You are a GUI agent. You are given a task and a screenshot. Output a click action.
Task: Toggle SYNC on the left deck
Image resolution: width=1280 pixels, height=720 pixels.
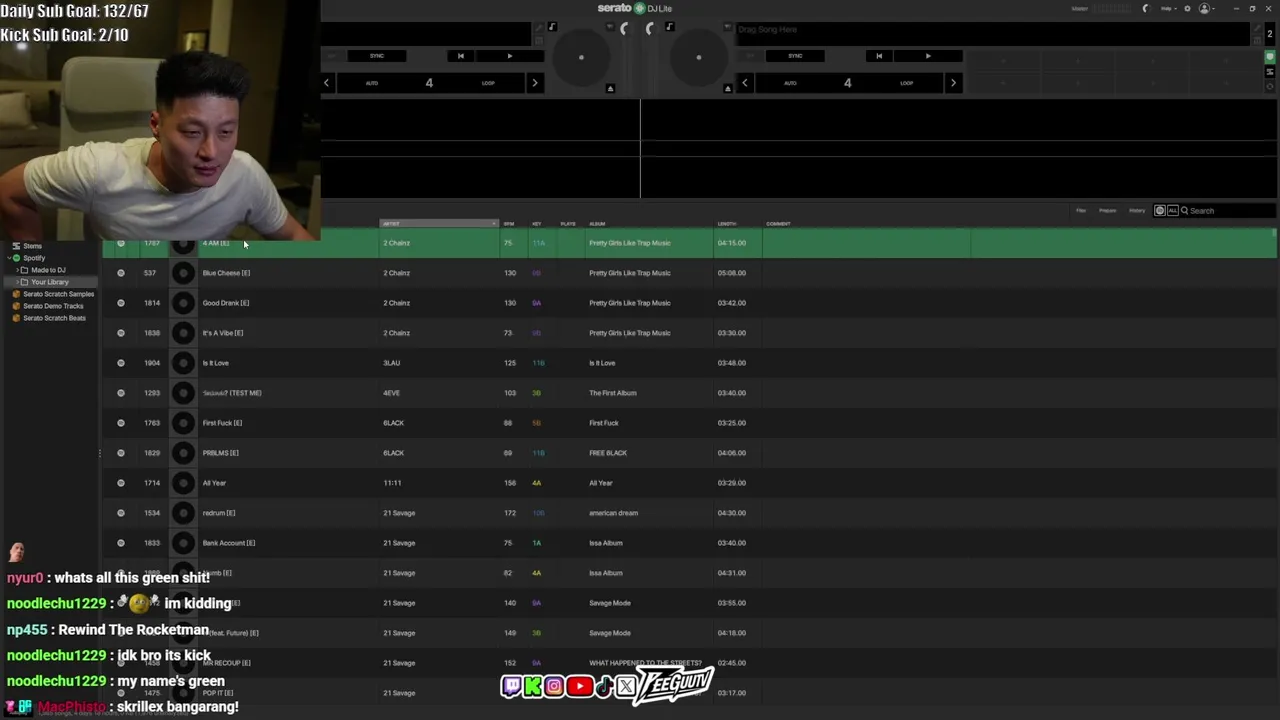(x=377, y=56)
